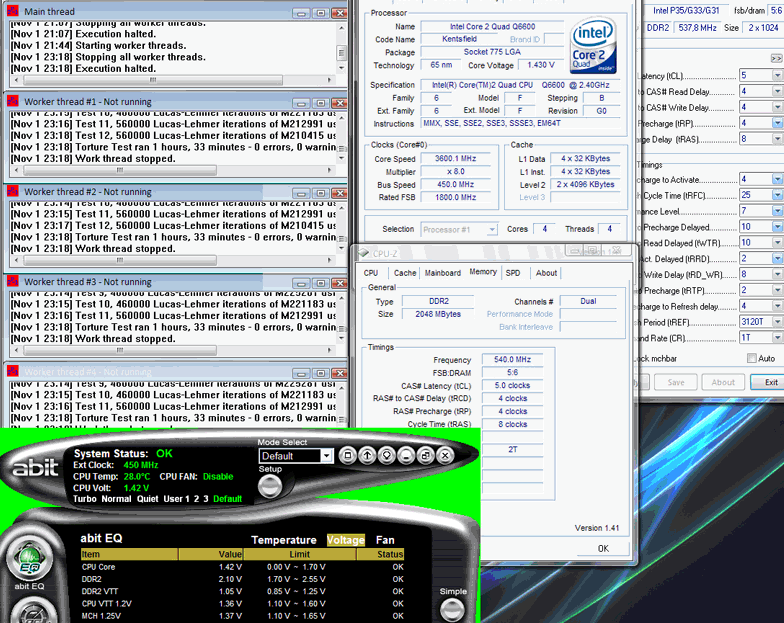Image resolution: width=784 pixels, height=623 pixels.
Task: Click Worker thread #3 horizontal scrollbar thumb
Action: tap(120, 350)
